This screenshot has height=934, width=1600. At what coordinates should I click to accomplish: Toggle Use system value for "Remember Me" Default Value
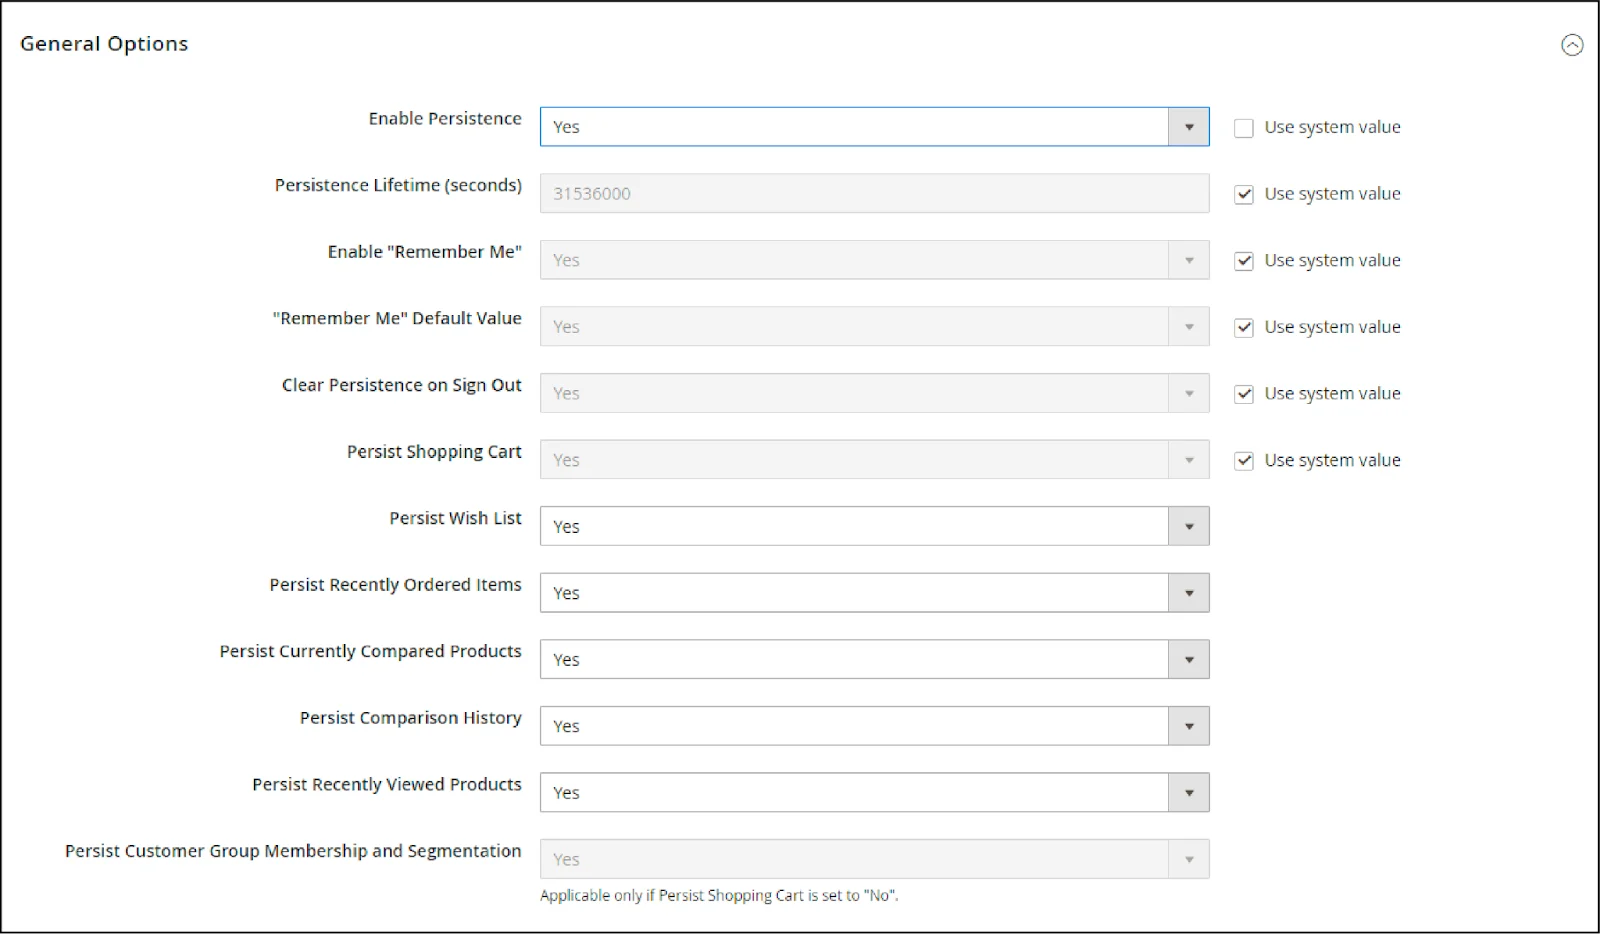pos(1244,328)
